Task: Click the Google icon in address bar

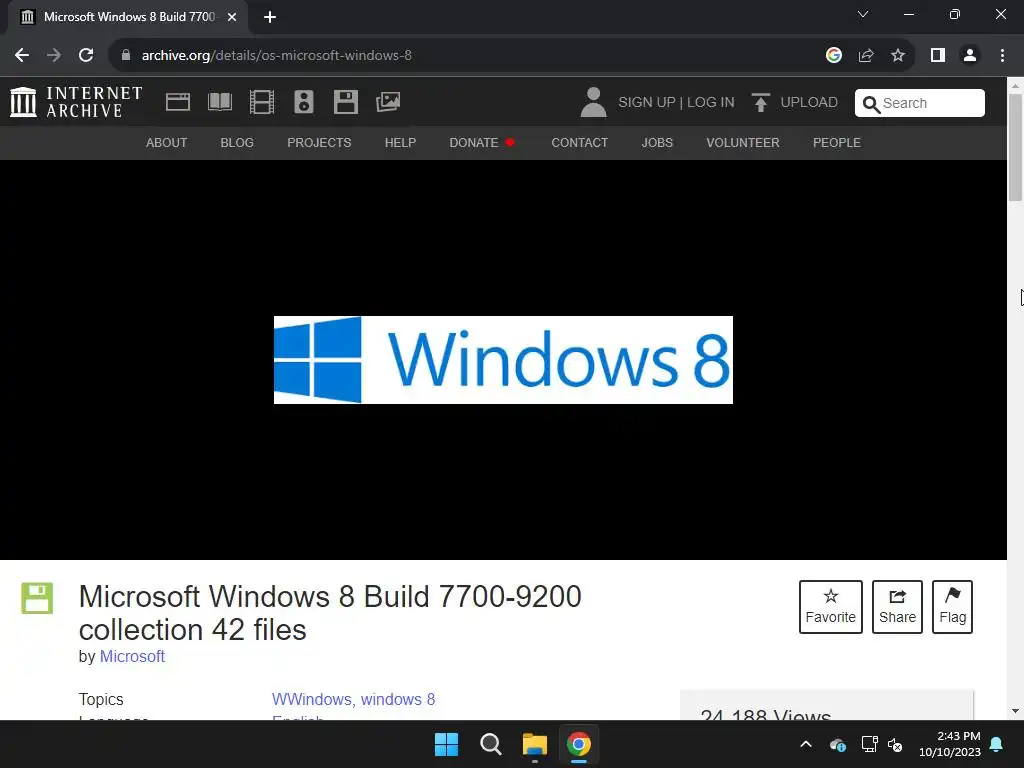Action: coord(833,56)
